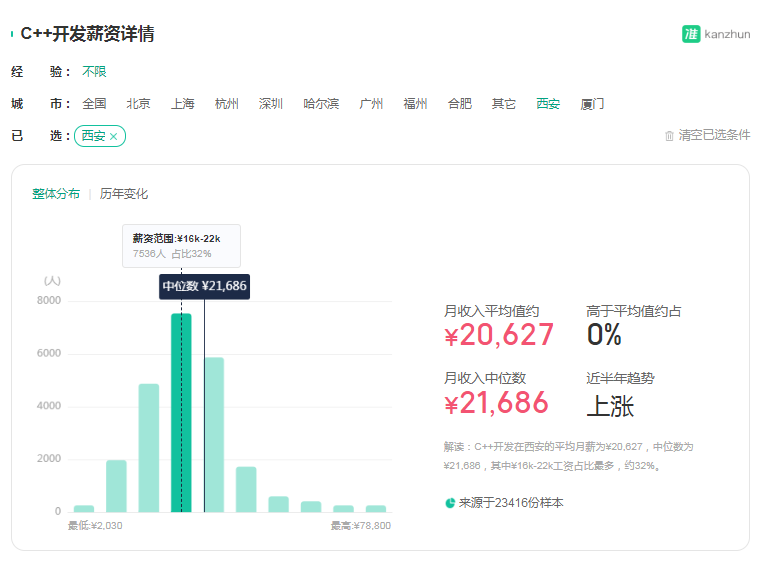Viewport: 762px width, 561px height.
Task: Click the 中位数 ¥21,686 median label
Action: point(204,286)
